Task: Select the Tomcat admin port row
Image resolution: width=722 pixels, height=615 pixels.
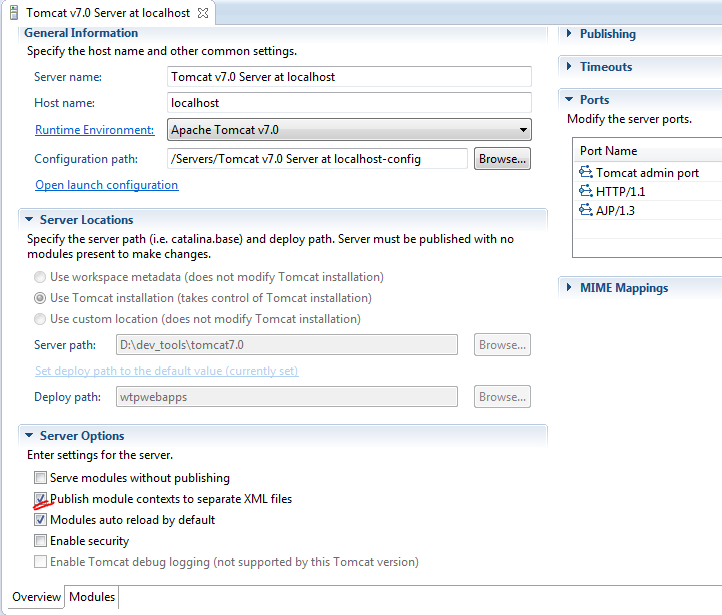Action: pyautogui.click(x=648, y=173)
